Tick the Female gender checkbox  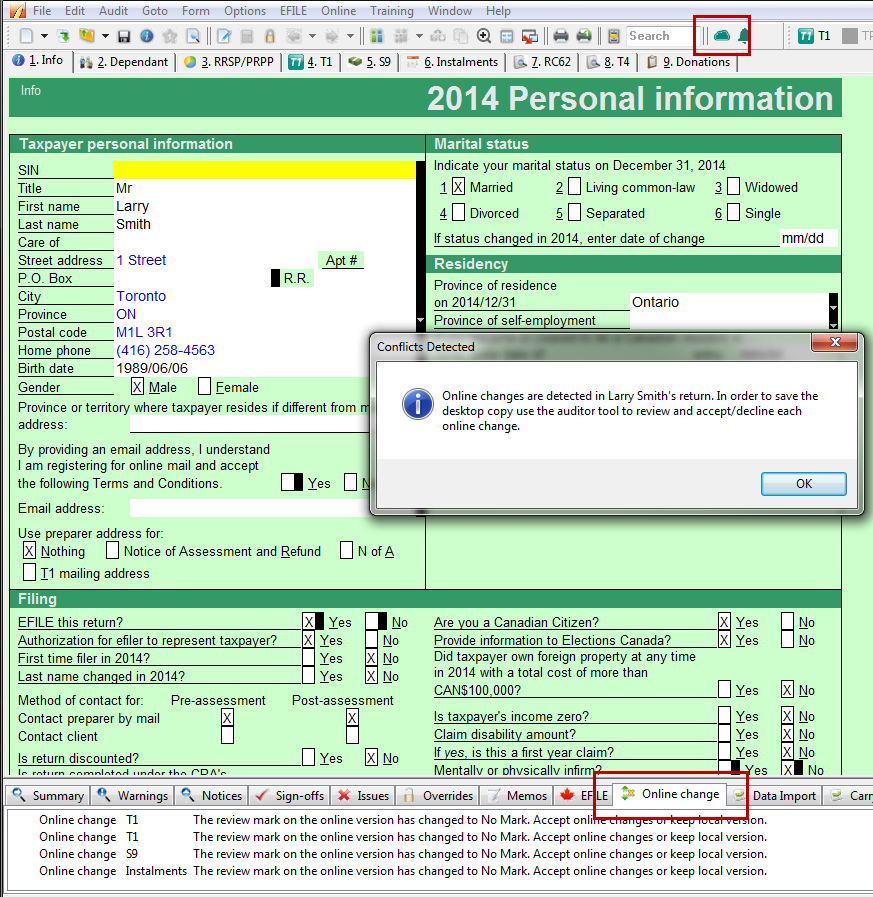coord(204,386)
